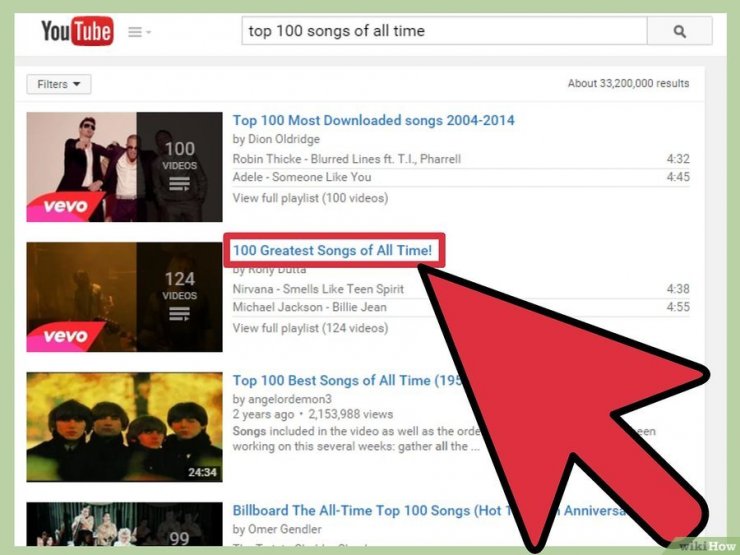
Task: Click the search box containing 'top 100 songs of all time'
Action: (x=444, y=31)
